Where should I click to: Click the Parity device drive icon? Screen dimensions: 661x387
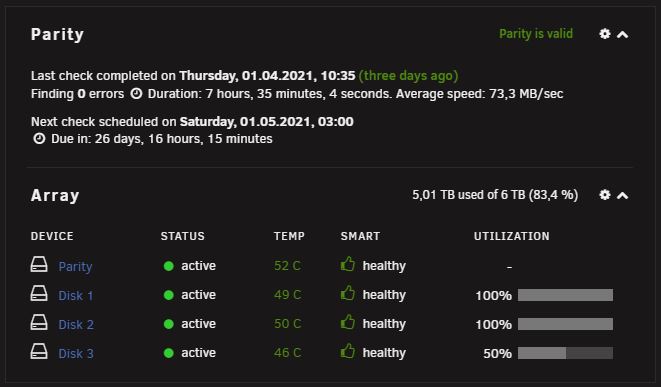[39, 265]
